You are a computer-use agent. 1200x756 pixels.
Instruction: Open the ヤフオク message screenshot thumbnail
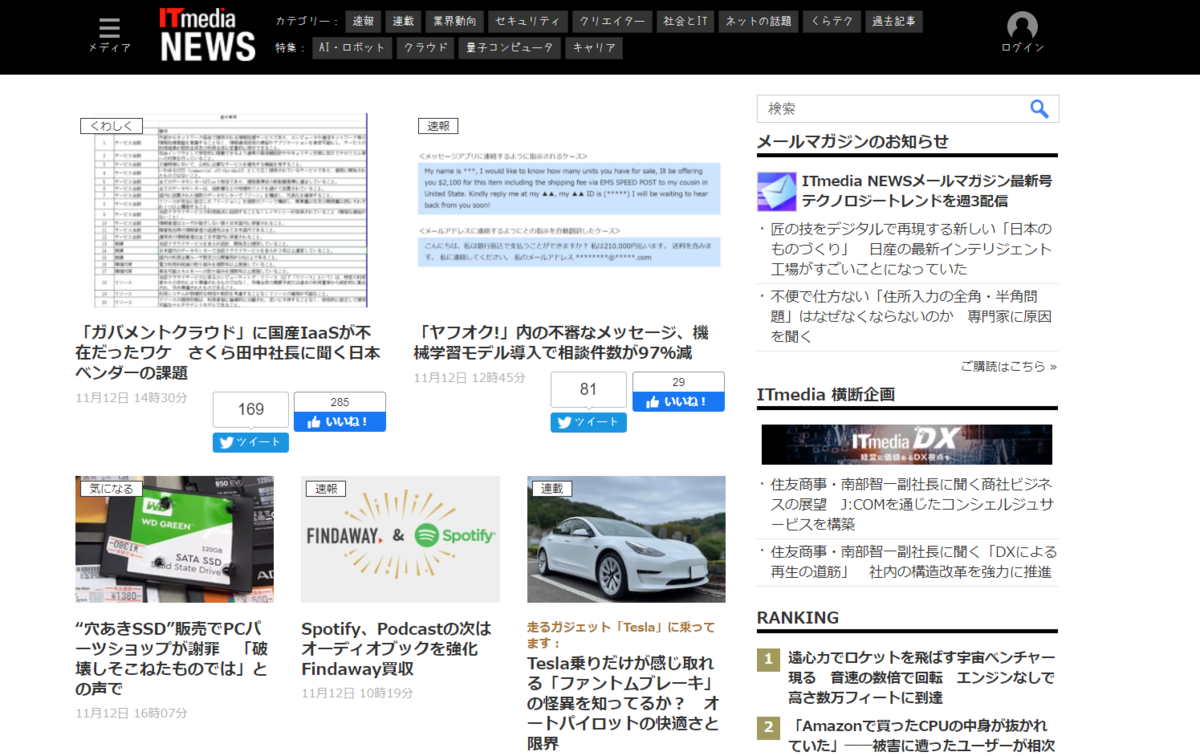tap(568, 210)
